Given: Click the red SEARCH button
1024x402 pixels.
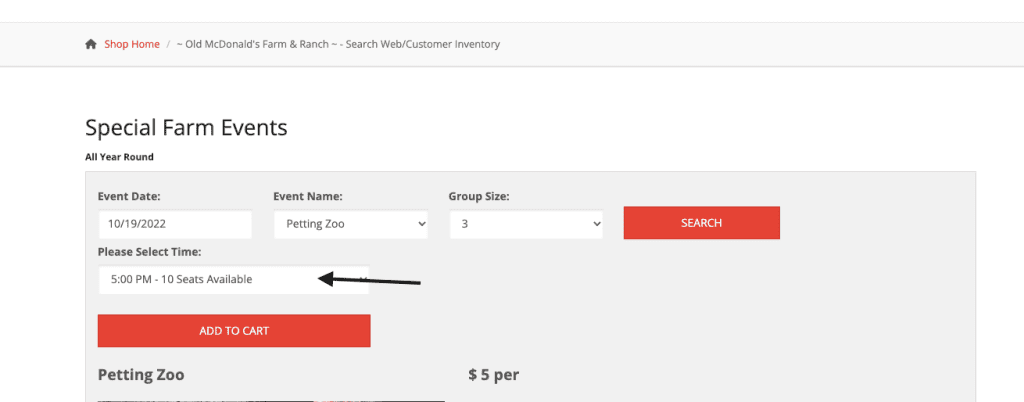Looking at the screenshot, I should coord(701,223).
